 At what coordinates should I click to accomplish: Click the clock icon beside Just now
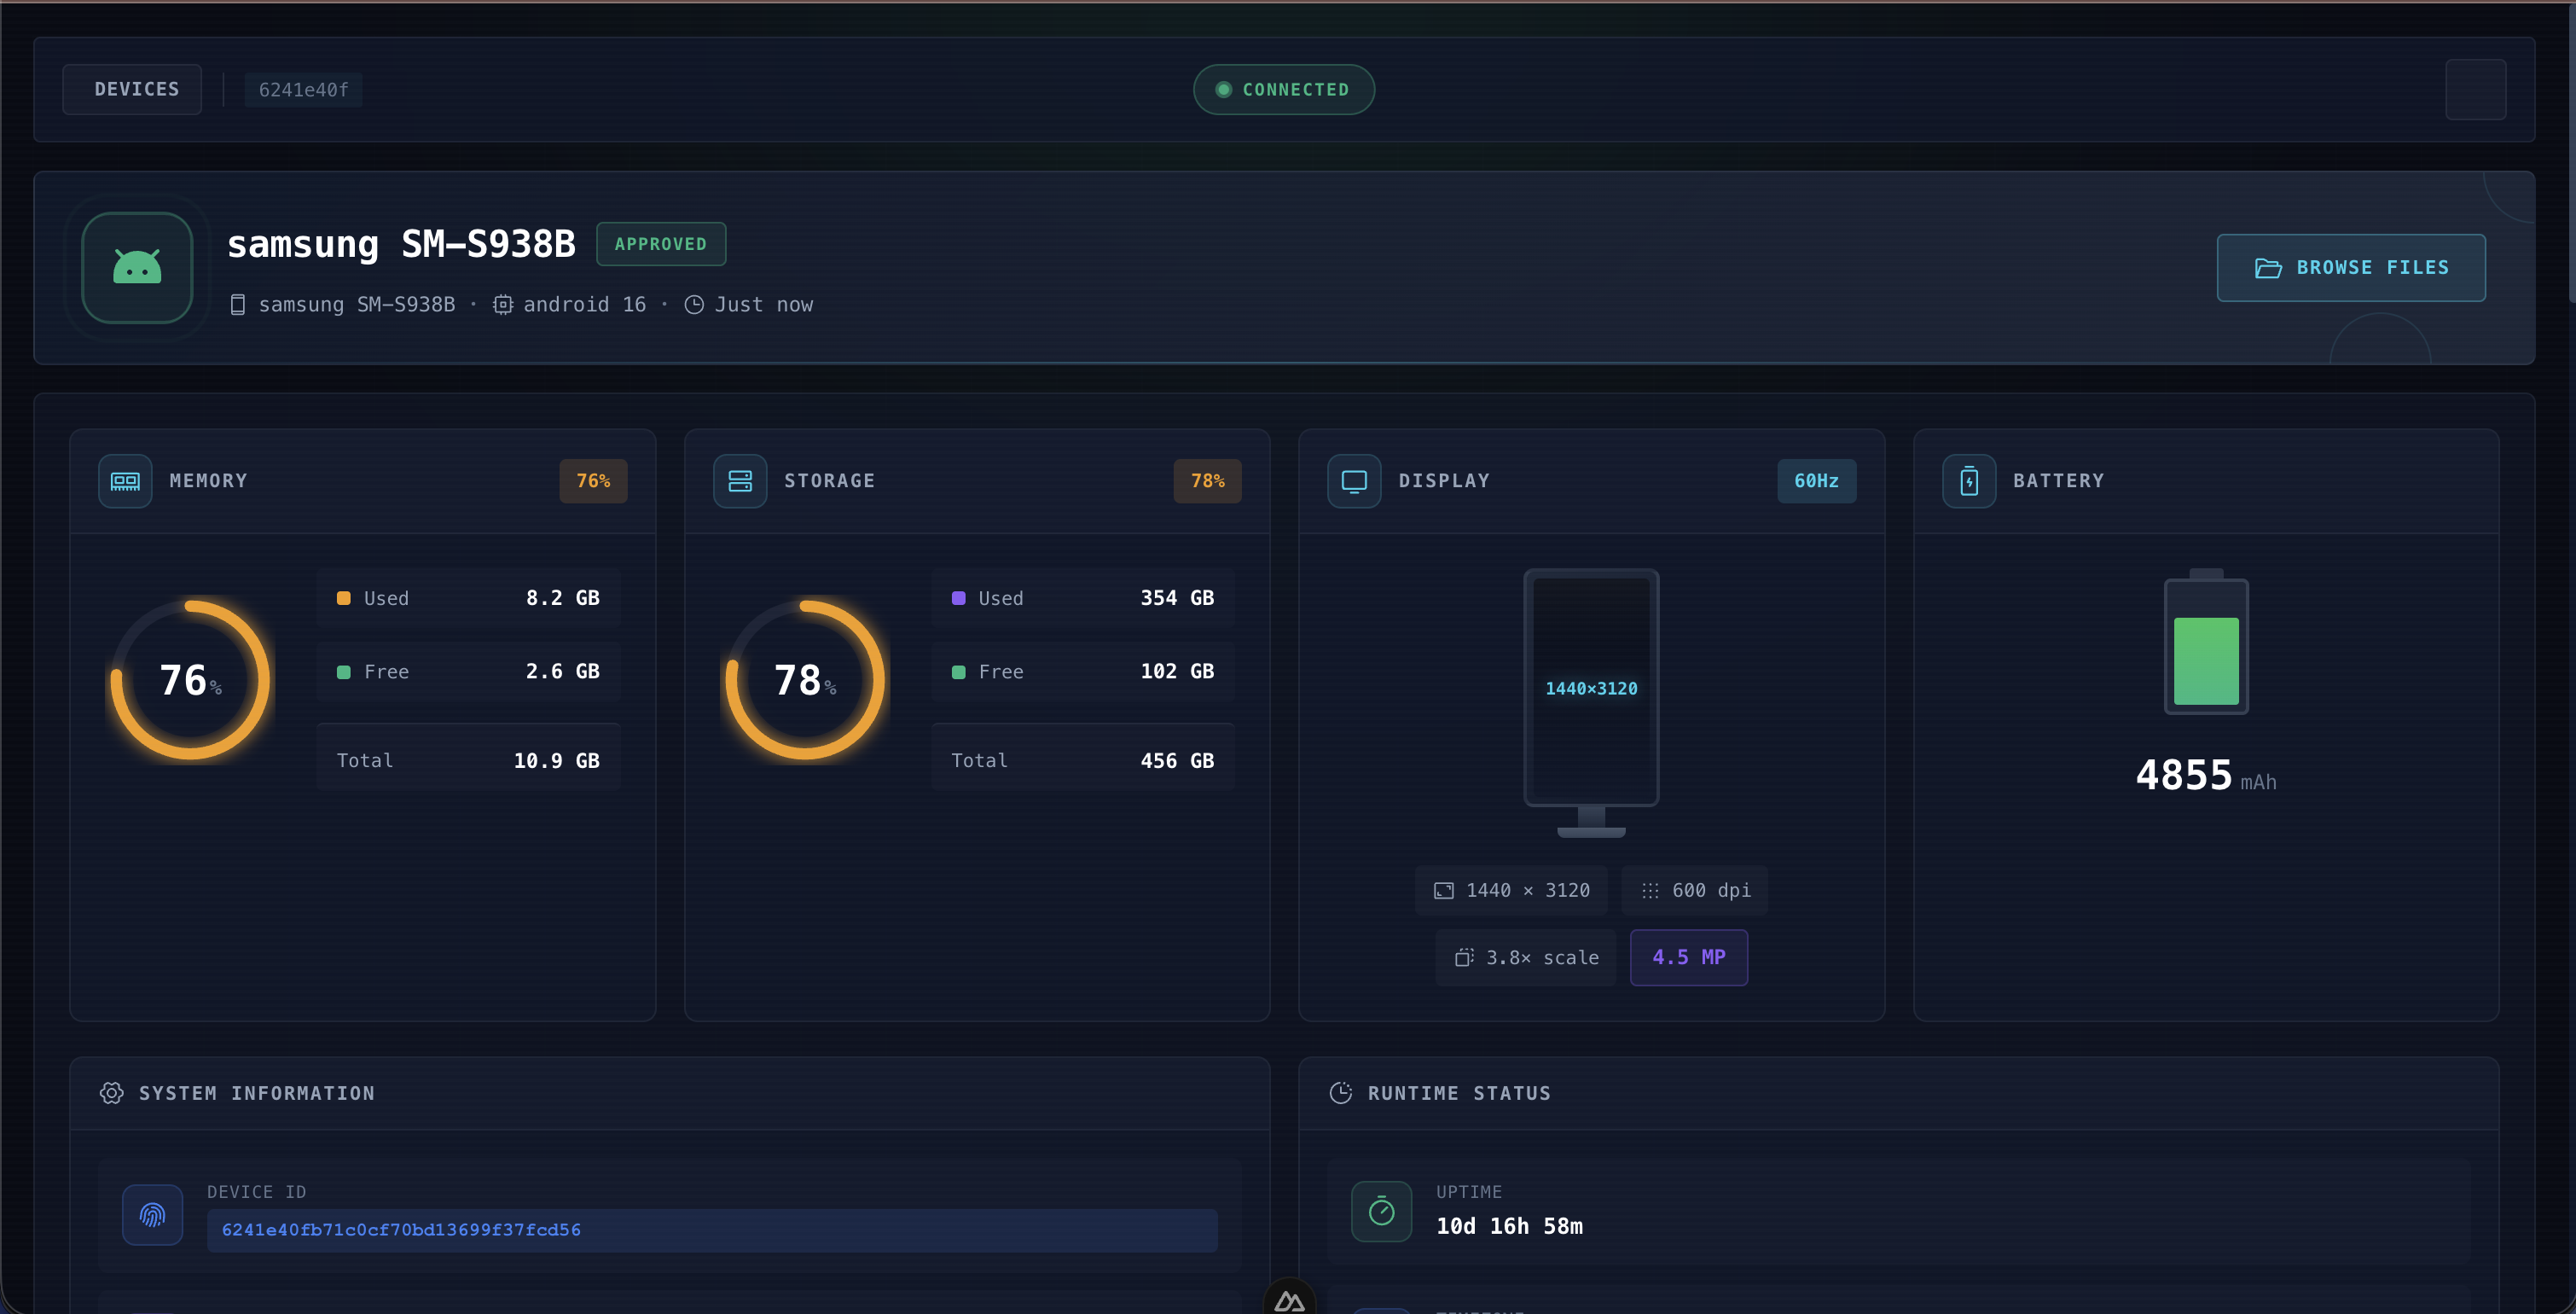click(x=694, y=305)
